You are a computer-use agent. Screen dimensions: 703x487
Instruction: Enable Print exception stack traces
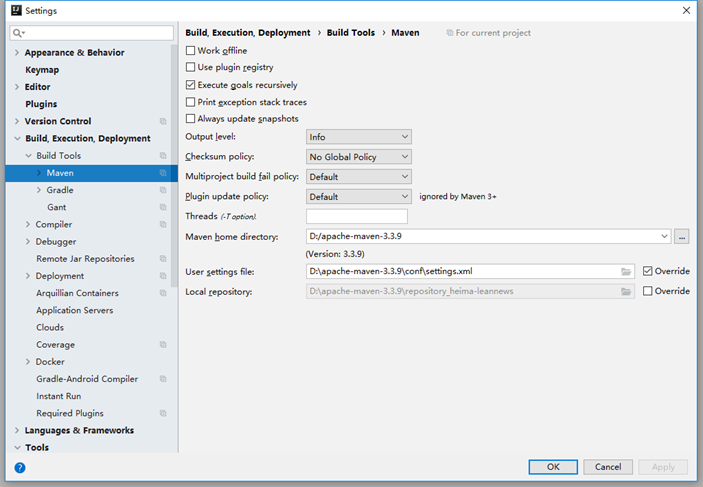(191, 102)
